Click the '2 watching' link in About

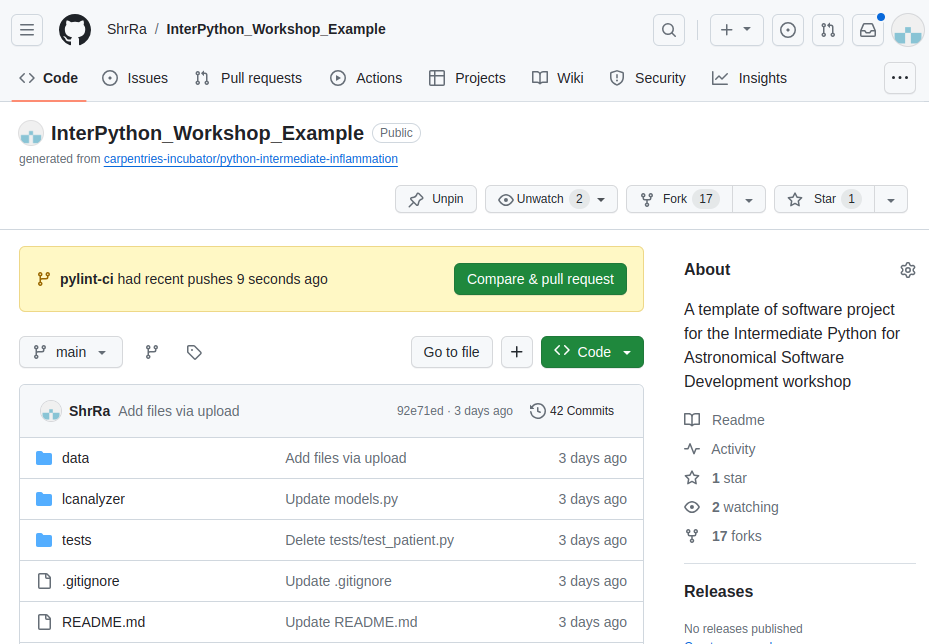point(745,507)
